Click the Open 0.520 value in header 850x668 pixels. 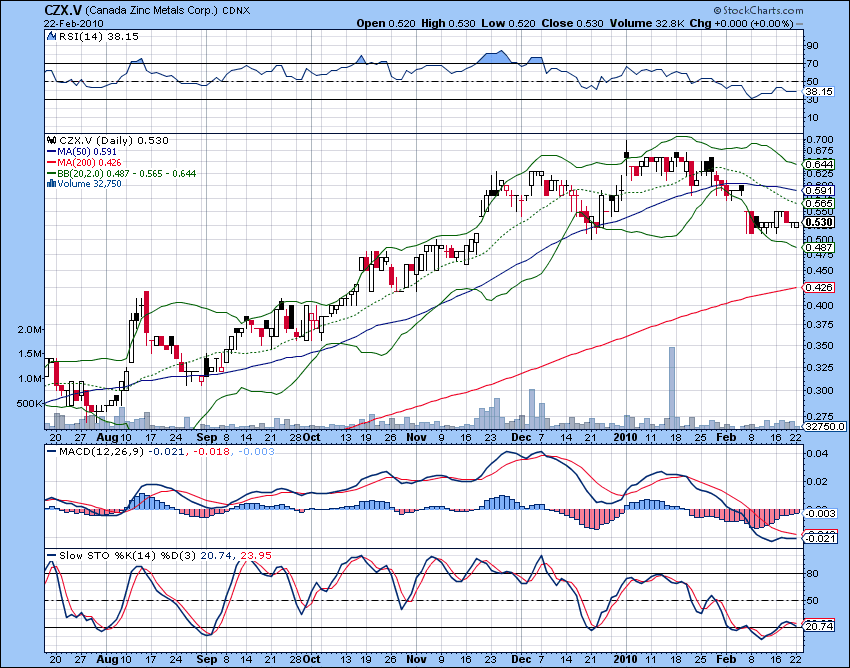(386, 23)
